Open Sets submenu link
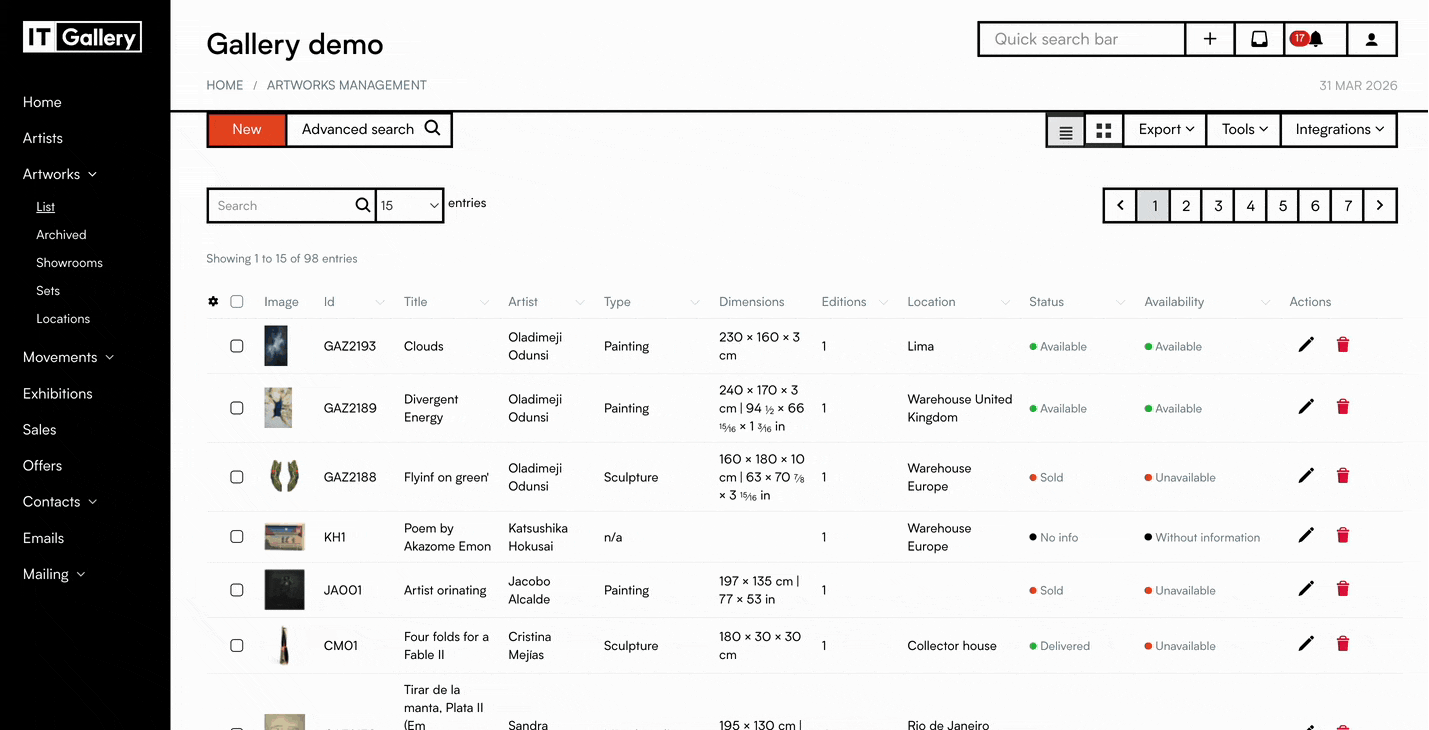Viewport: 1429px width, 730px height. (x=48, y=291)
